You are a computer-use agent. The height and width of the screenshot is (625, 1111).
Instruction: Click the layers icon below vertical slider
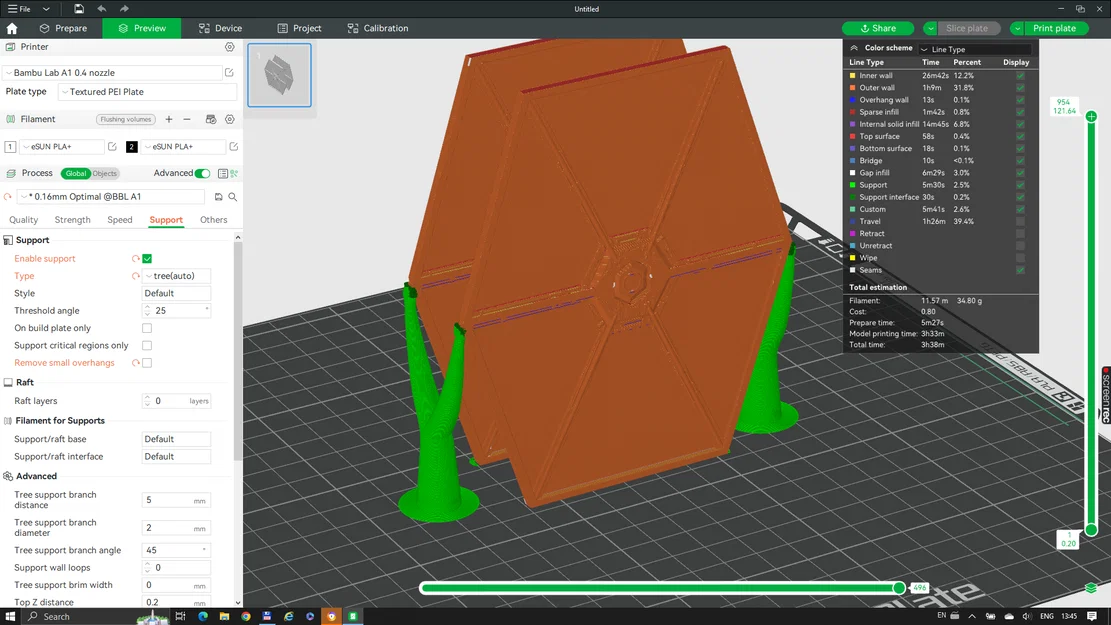pos(1091,587)
